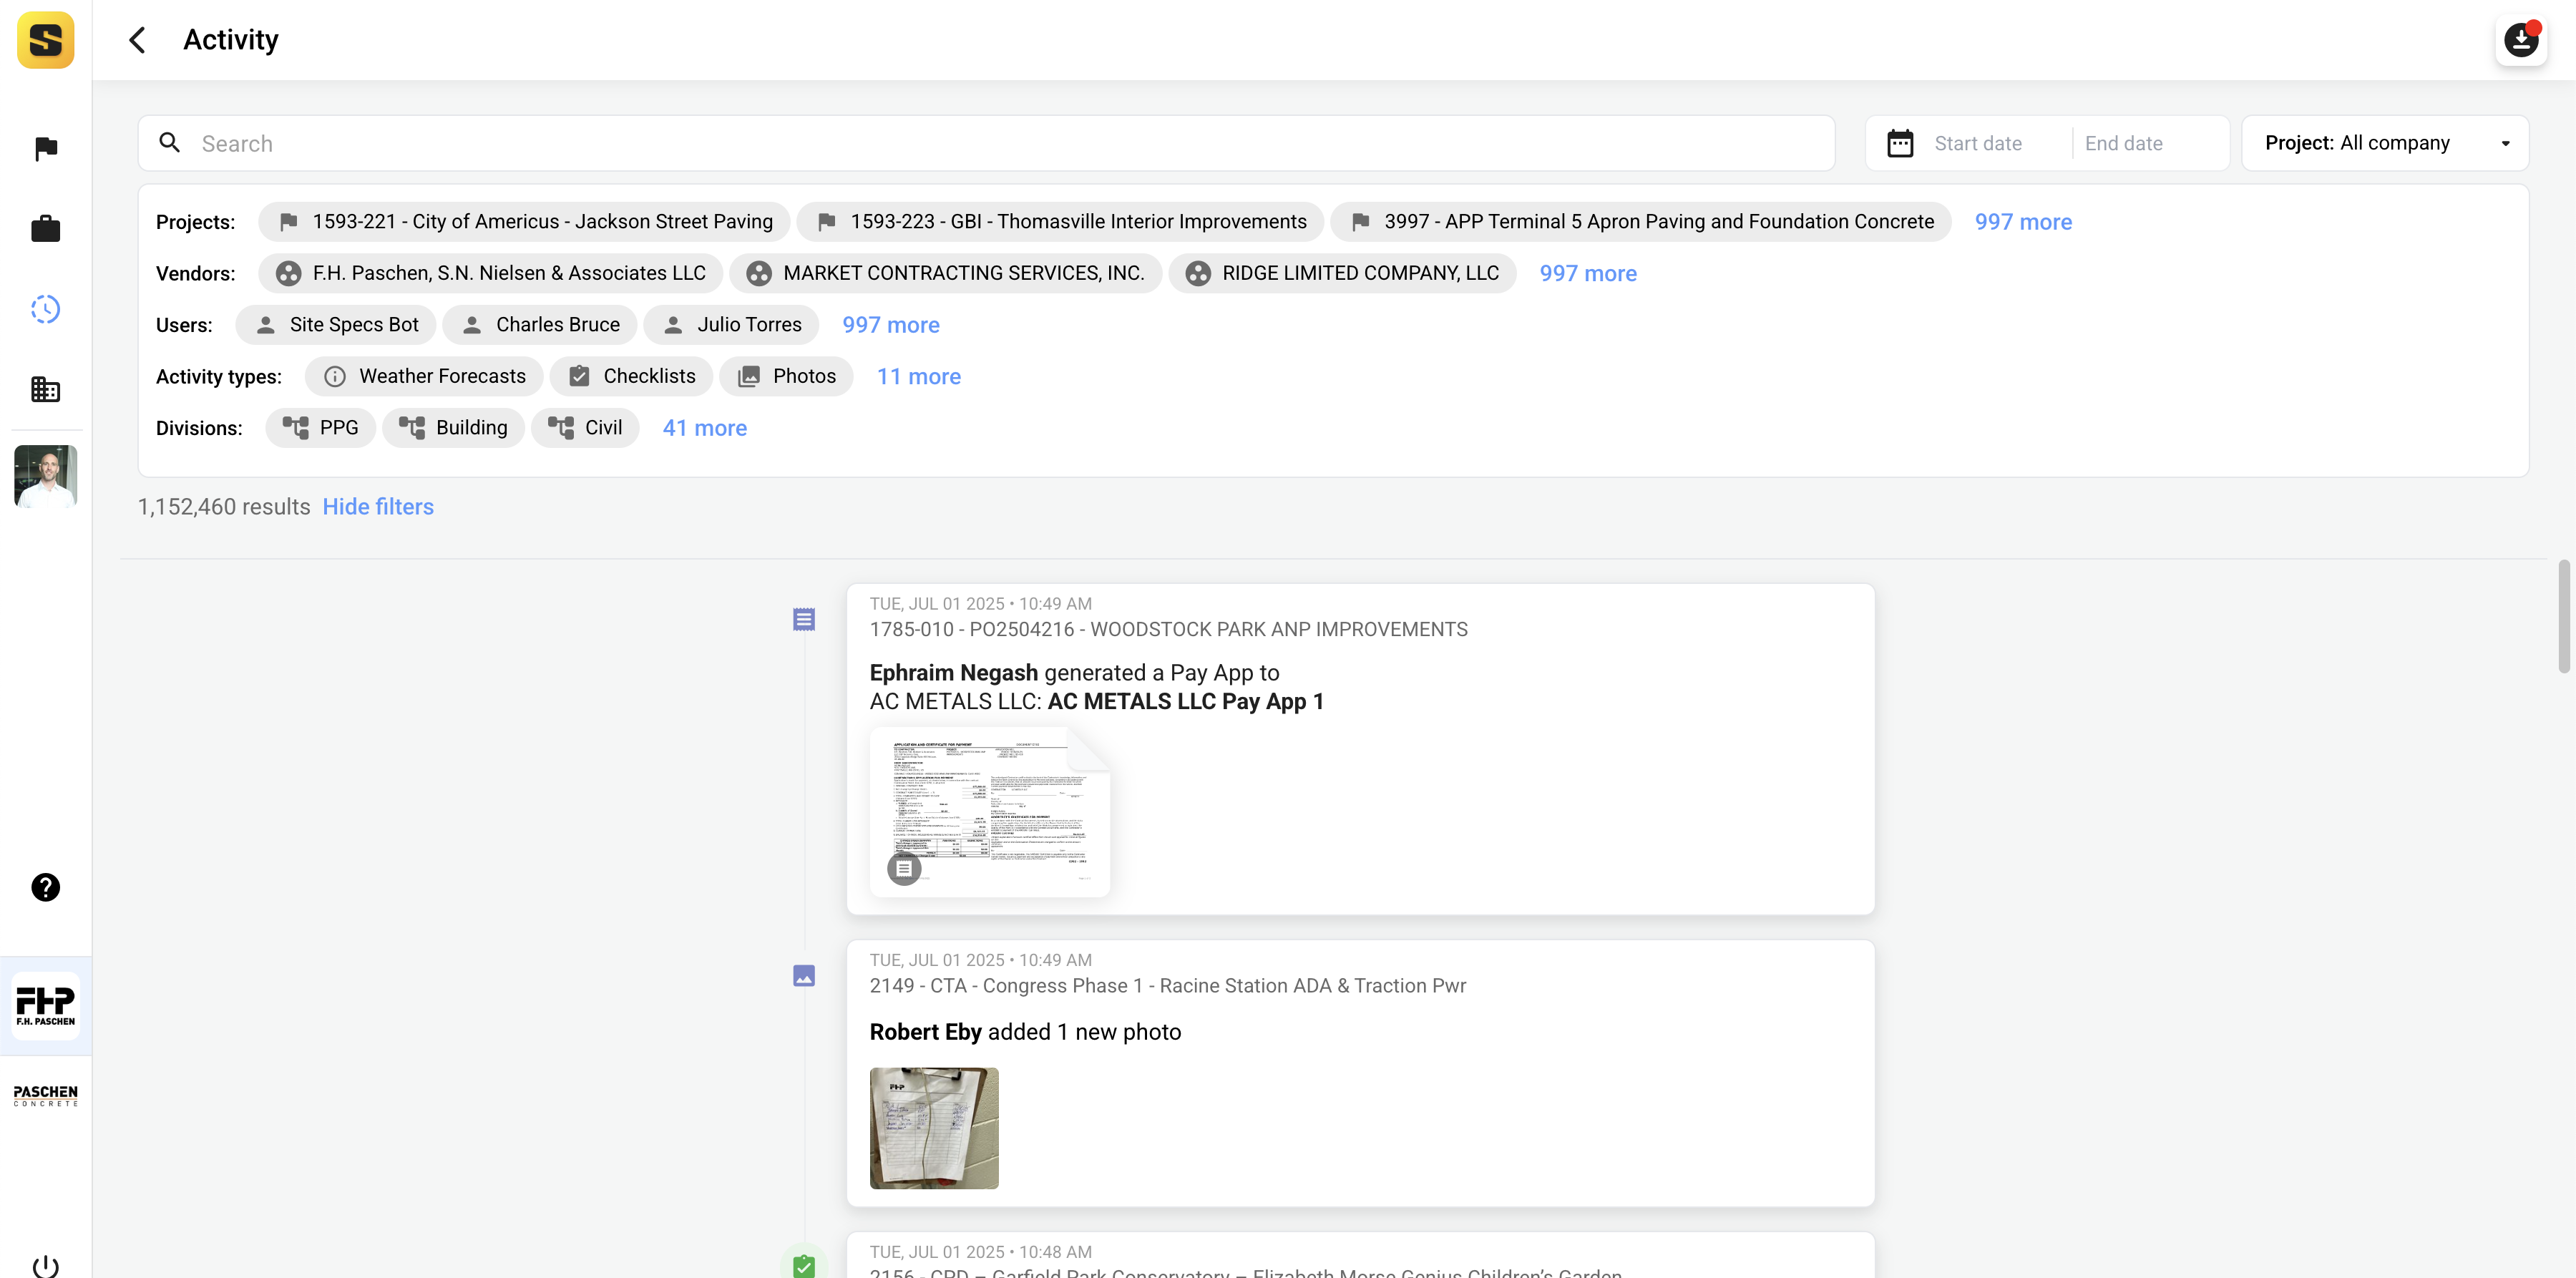
Task: Open the flag projects icon in sidebar
Action: [45, 148]
